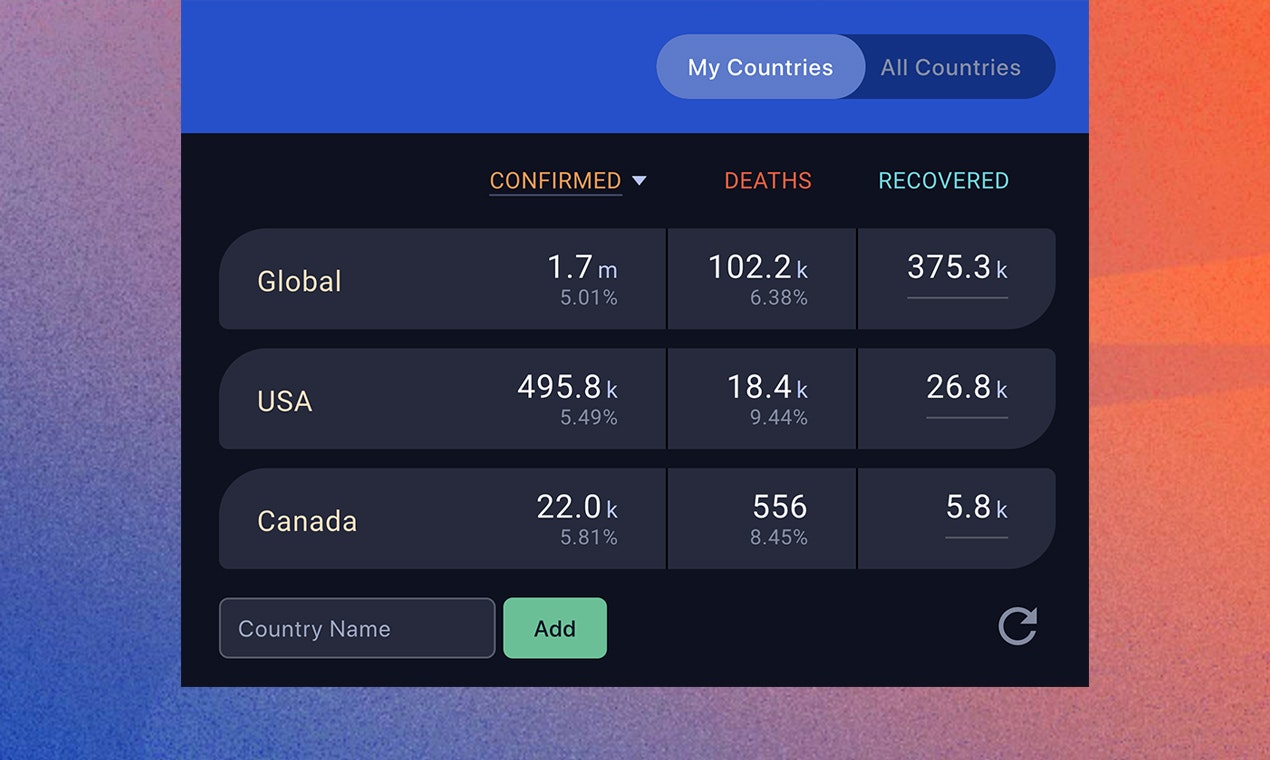Switch to the All Countries tab
Viewport: 1270px width, 760px height.
(950, 67)
